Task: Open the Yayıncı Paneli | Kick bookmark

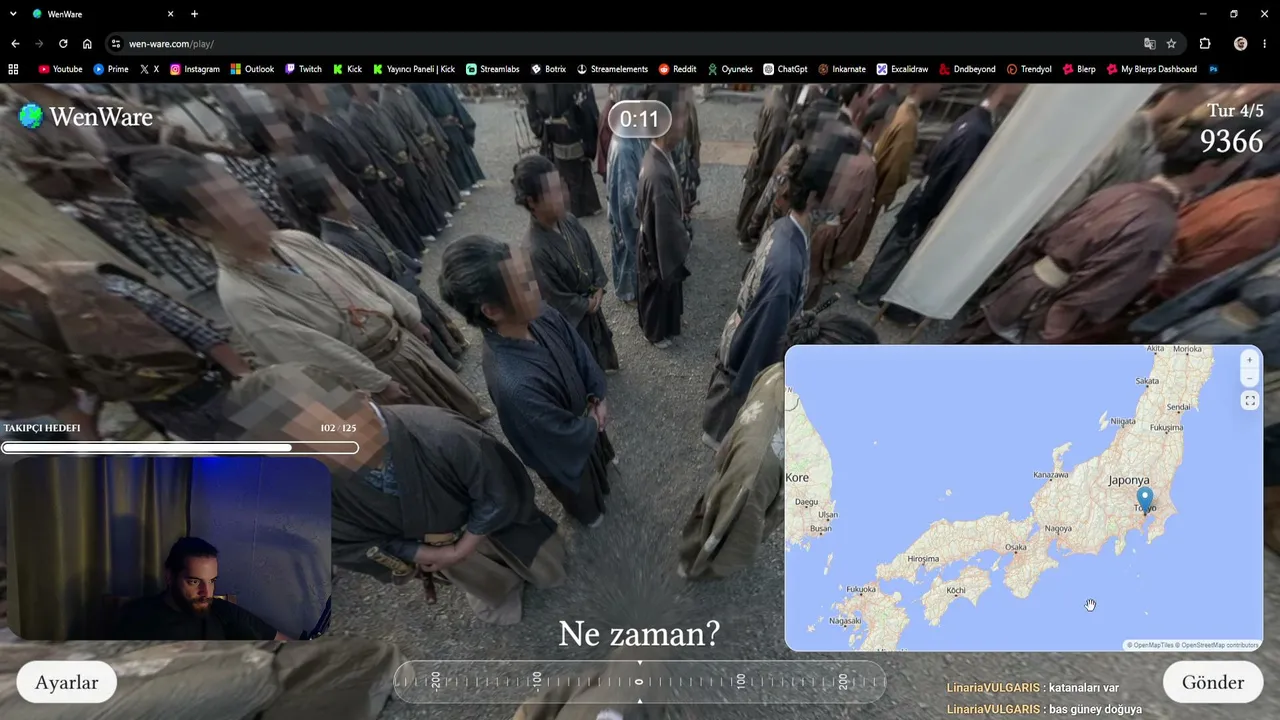Action: [414, 69]
